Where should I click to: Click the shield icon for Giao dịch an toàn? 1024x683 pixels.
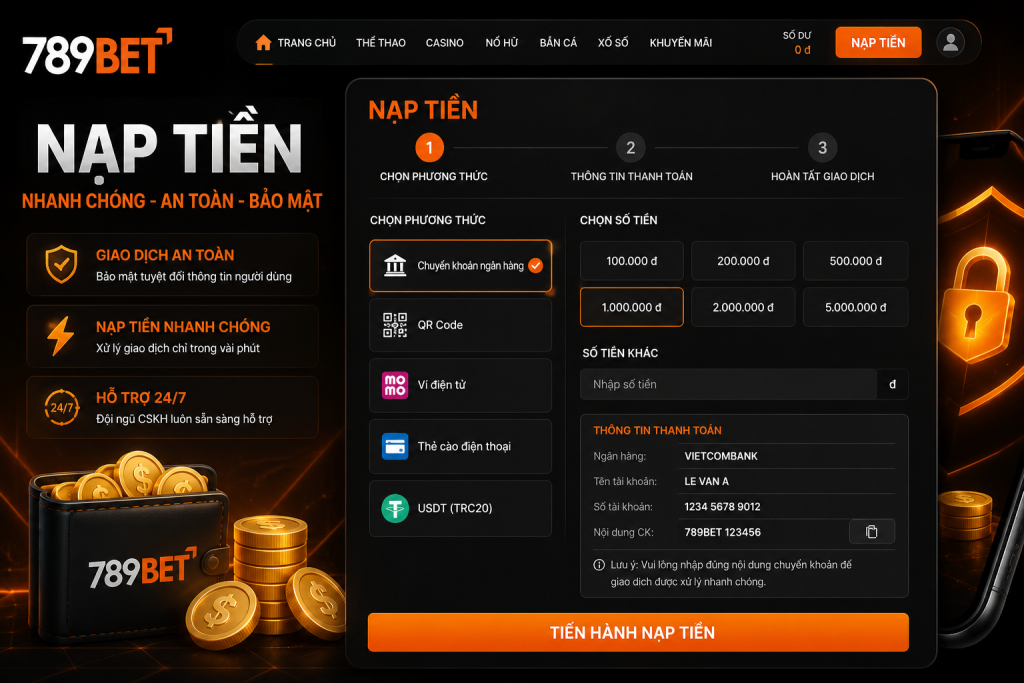(61, 264)
